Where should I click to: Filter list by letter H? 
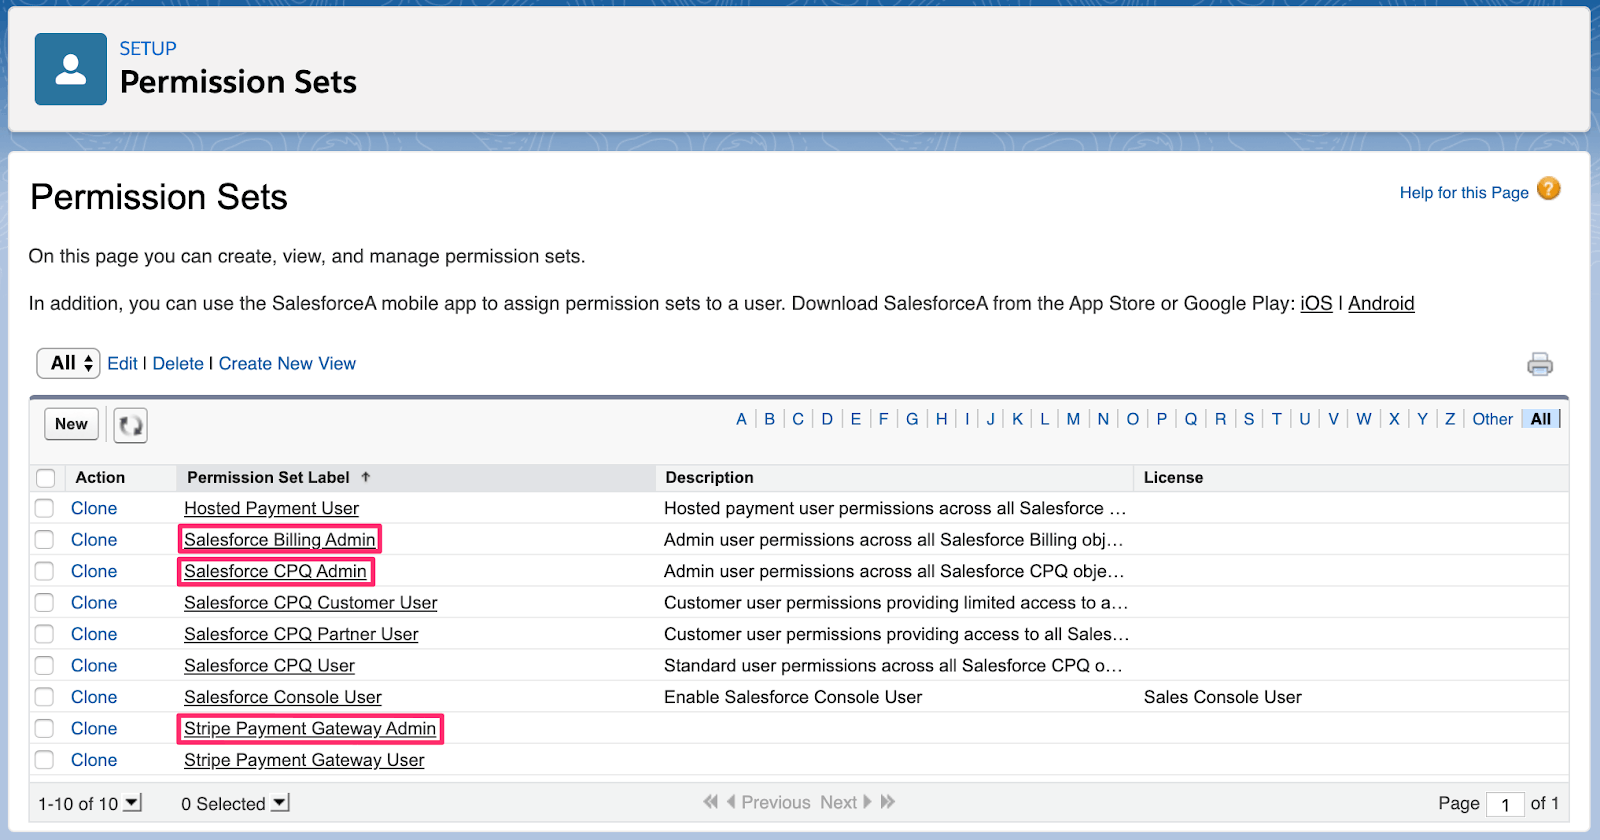coord(941,419)
